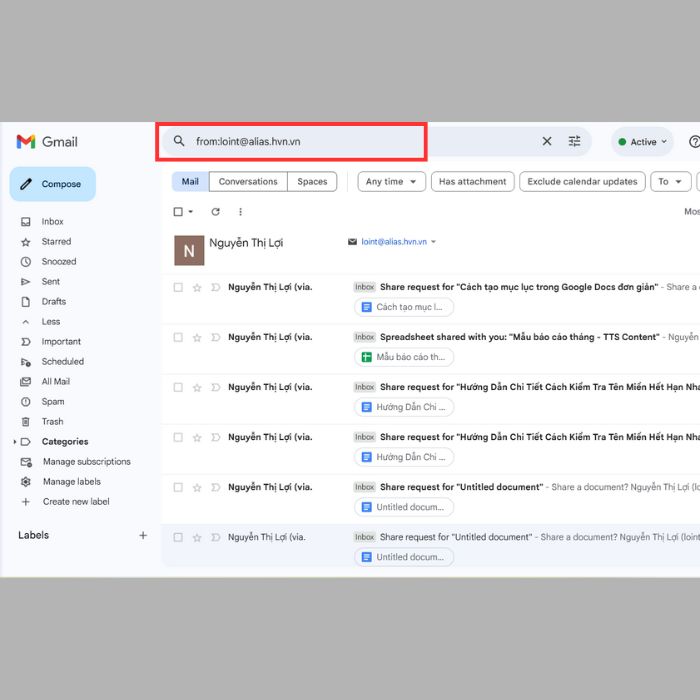The image size is (700, 700).
Task: Open the more options three-dot menu
Action: [x=241, y=212]
